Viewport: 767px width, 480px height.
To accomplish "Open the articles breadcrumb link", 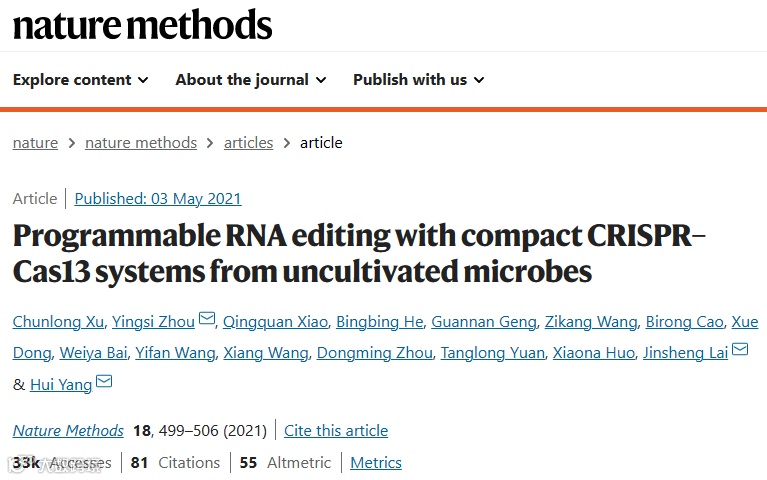I will coord(248,143).
